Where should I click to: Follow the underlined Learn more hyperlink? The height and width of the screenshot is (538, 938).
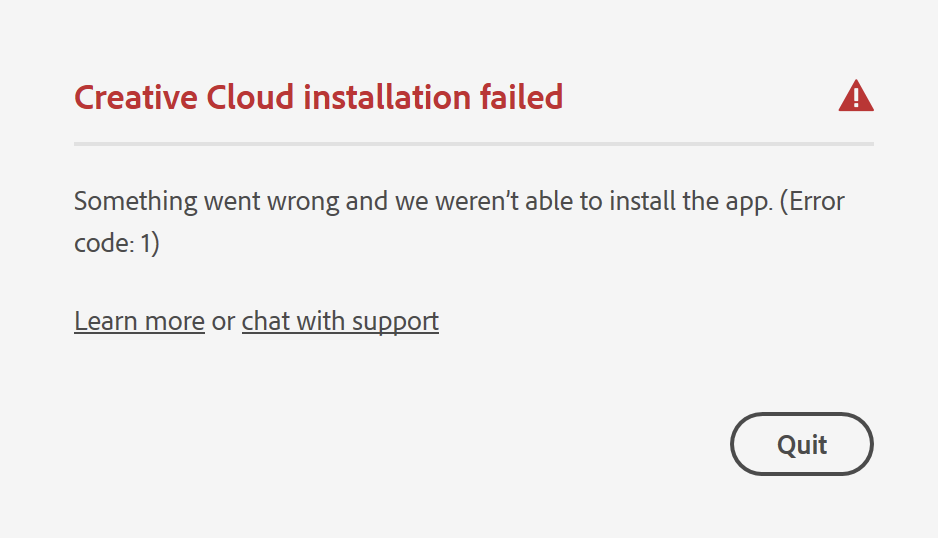139,321
